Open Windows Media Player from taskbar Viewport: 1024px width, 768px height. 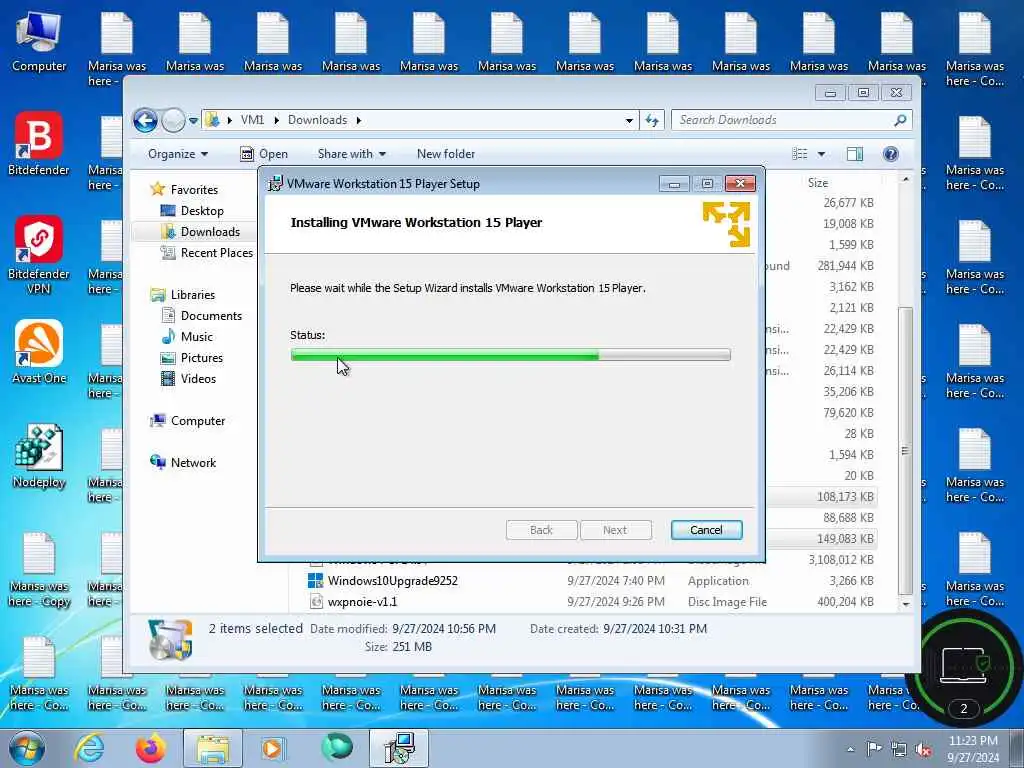pyautogui.click(x=272, y=748)
